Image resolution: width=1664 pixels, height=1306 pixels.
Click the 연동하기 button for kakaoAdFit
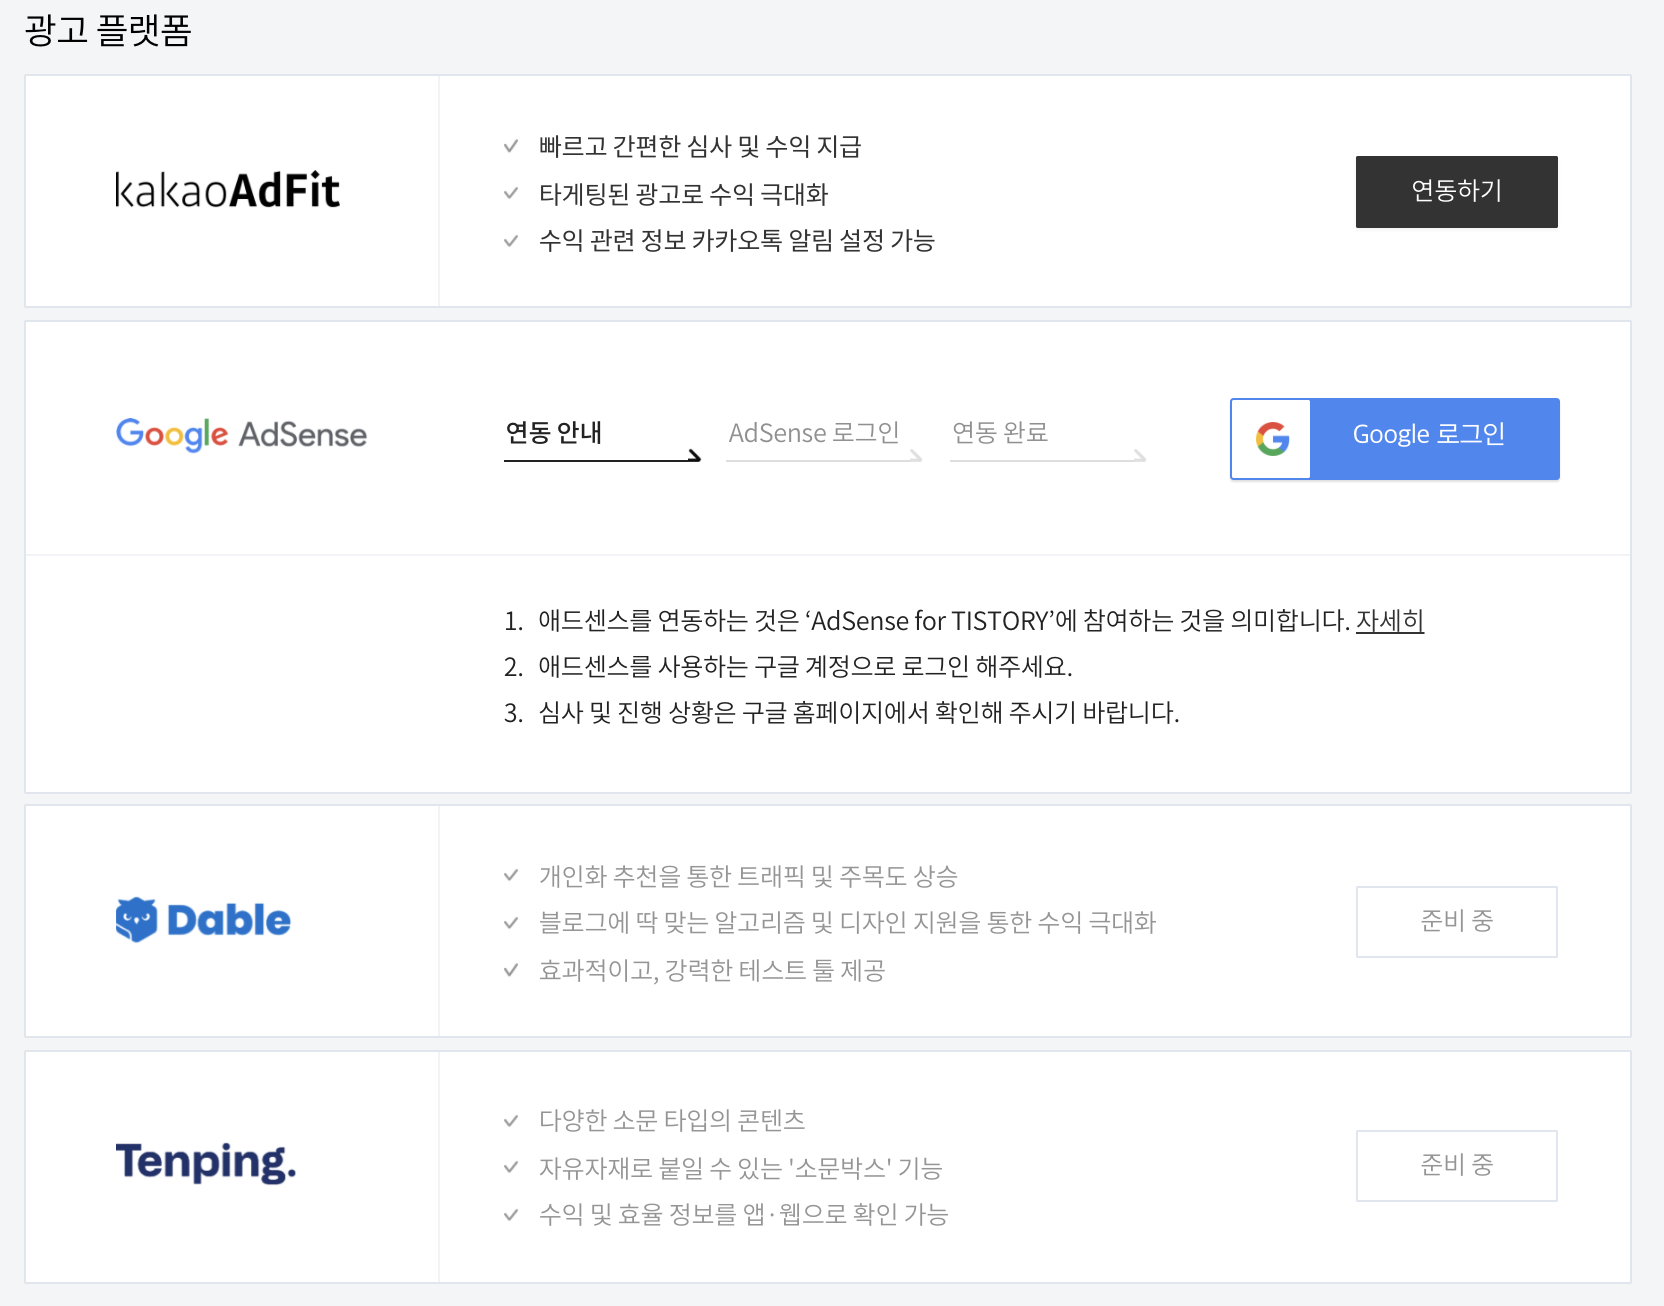1457,192
